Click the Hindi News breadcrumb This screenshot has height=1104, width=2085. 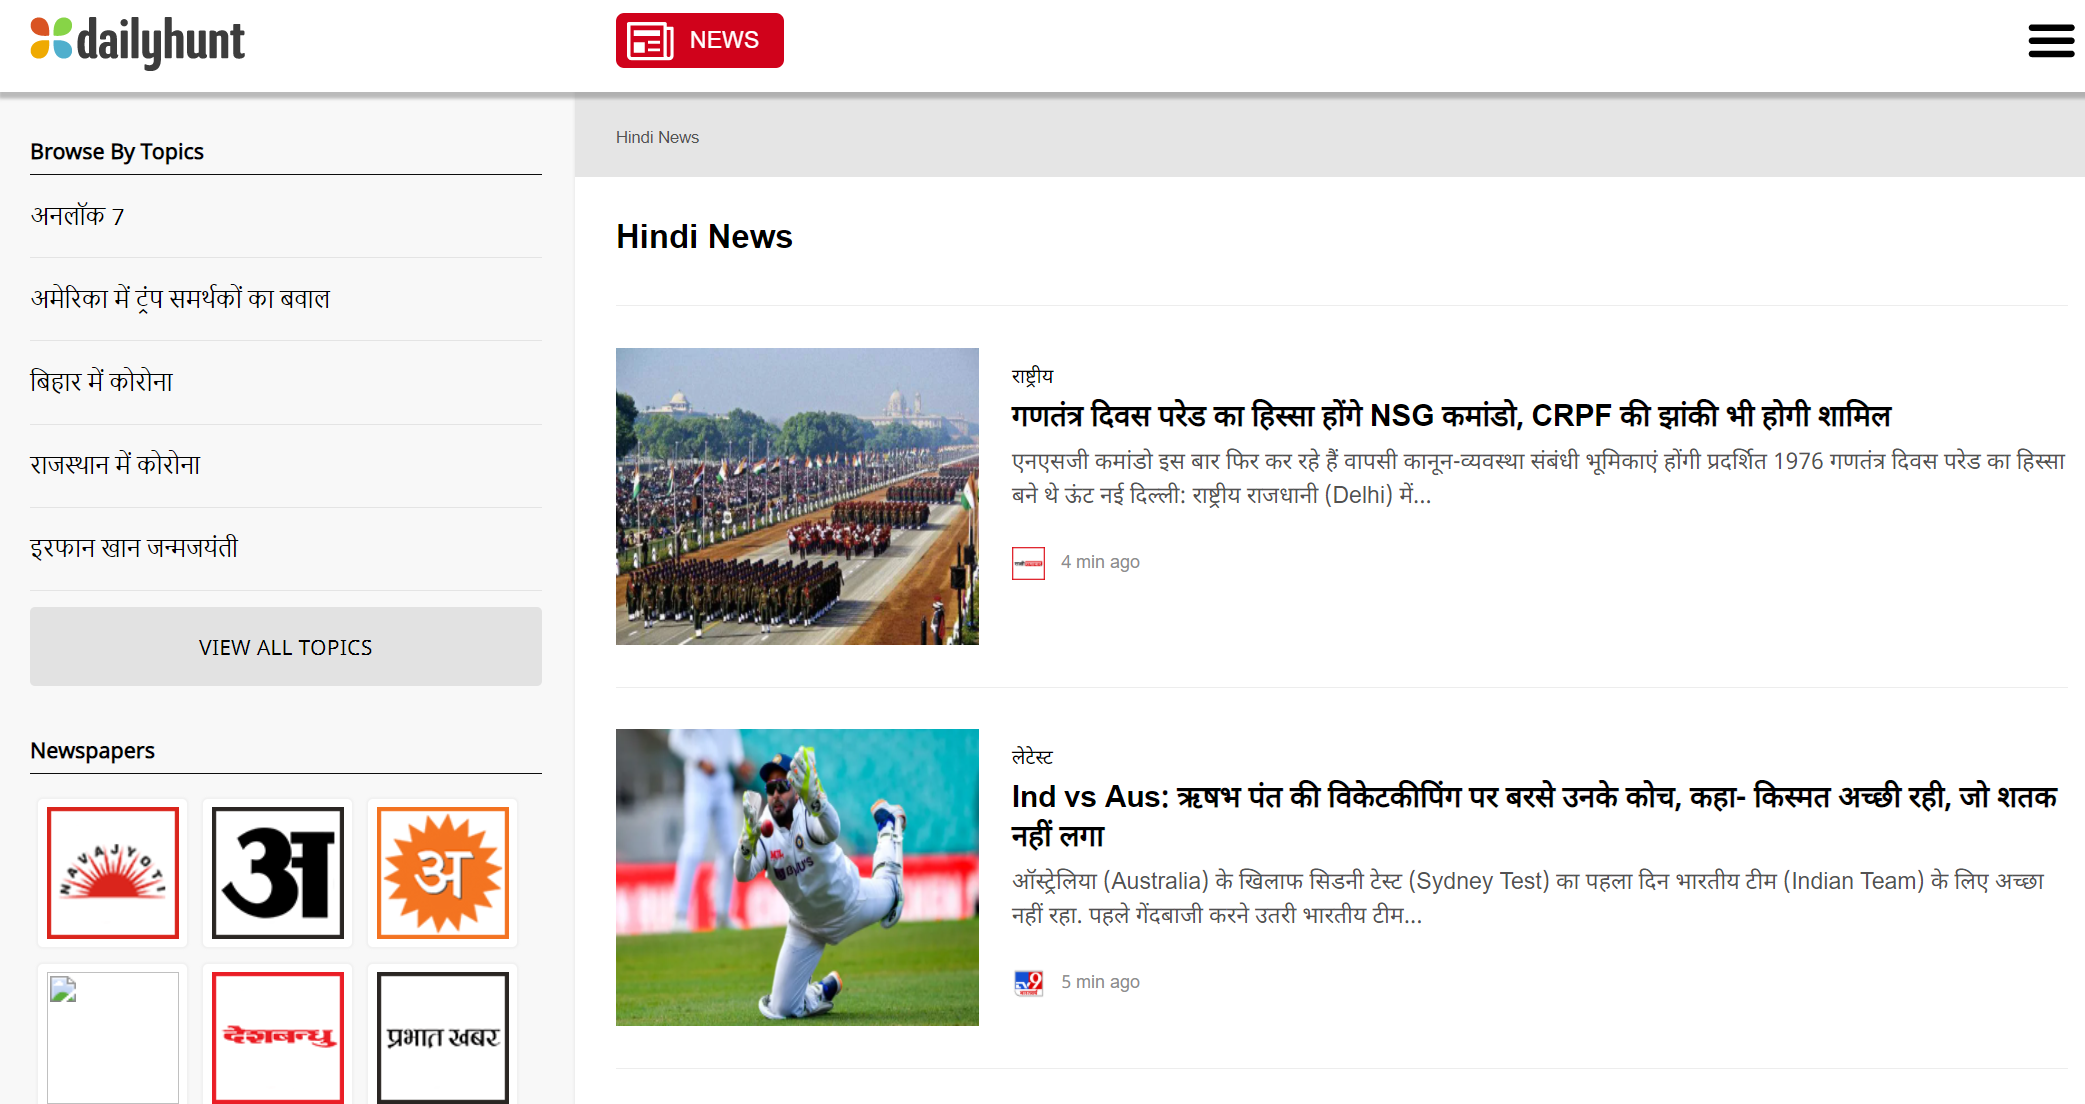tap(657, 137)
